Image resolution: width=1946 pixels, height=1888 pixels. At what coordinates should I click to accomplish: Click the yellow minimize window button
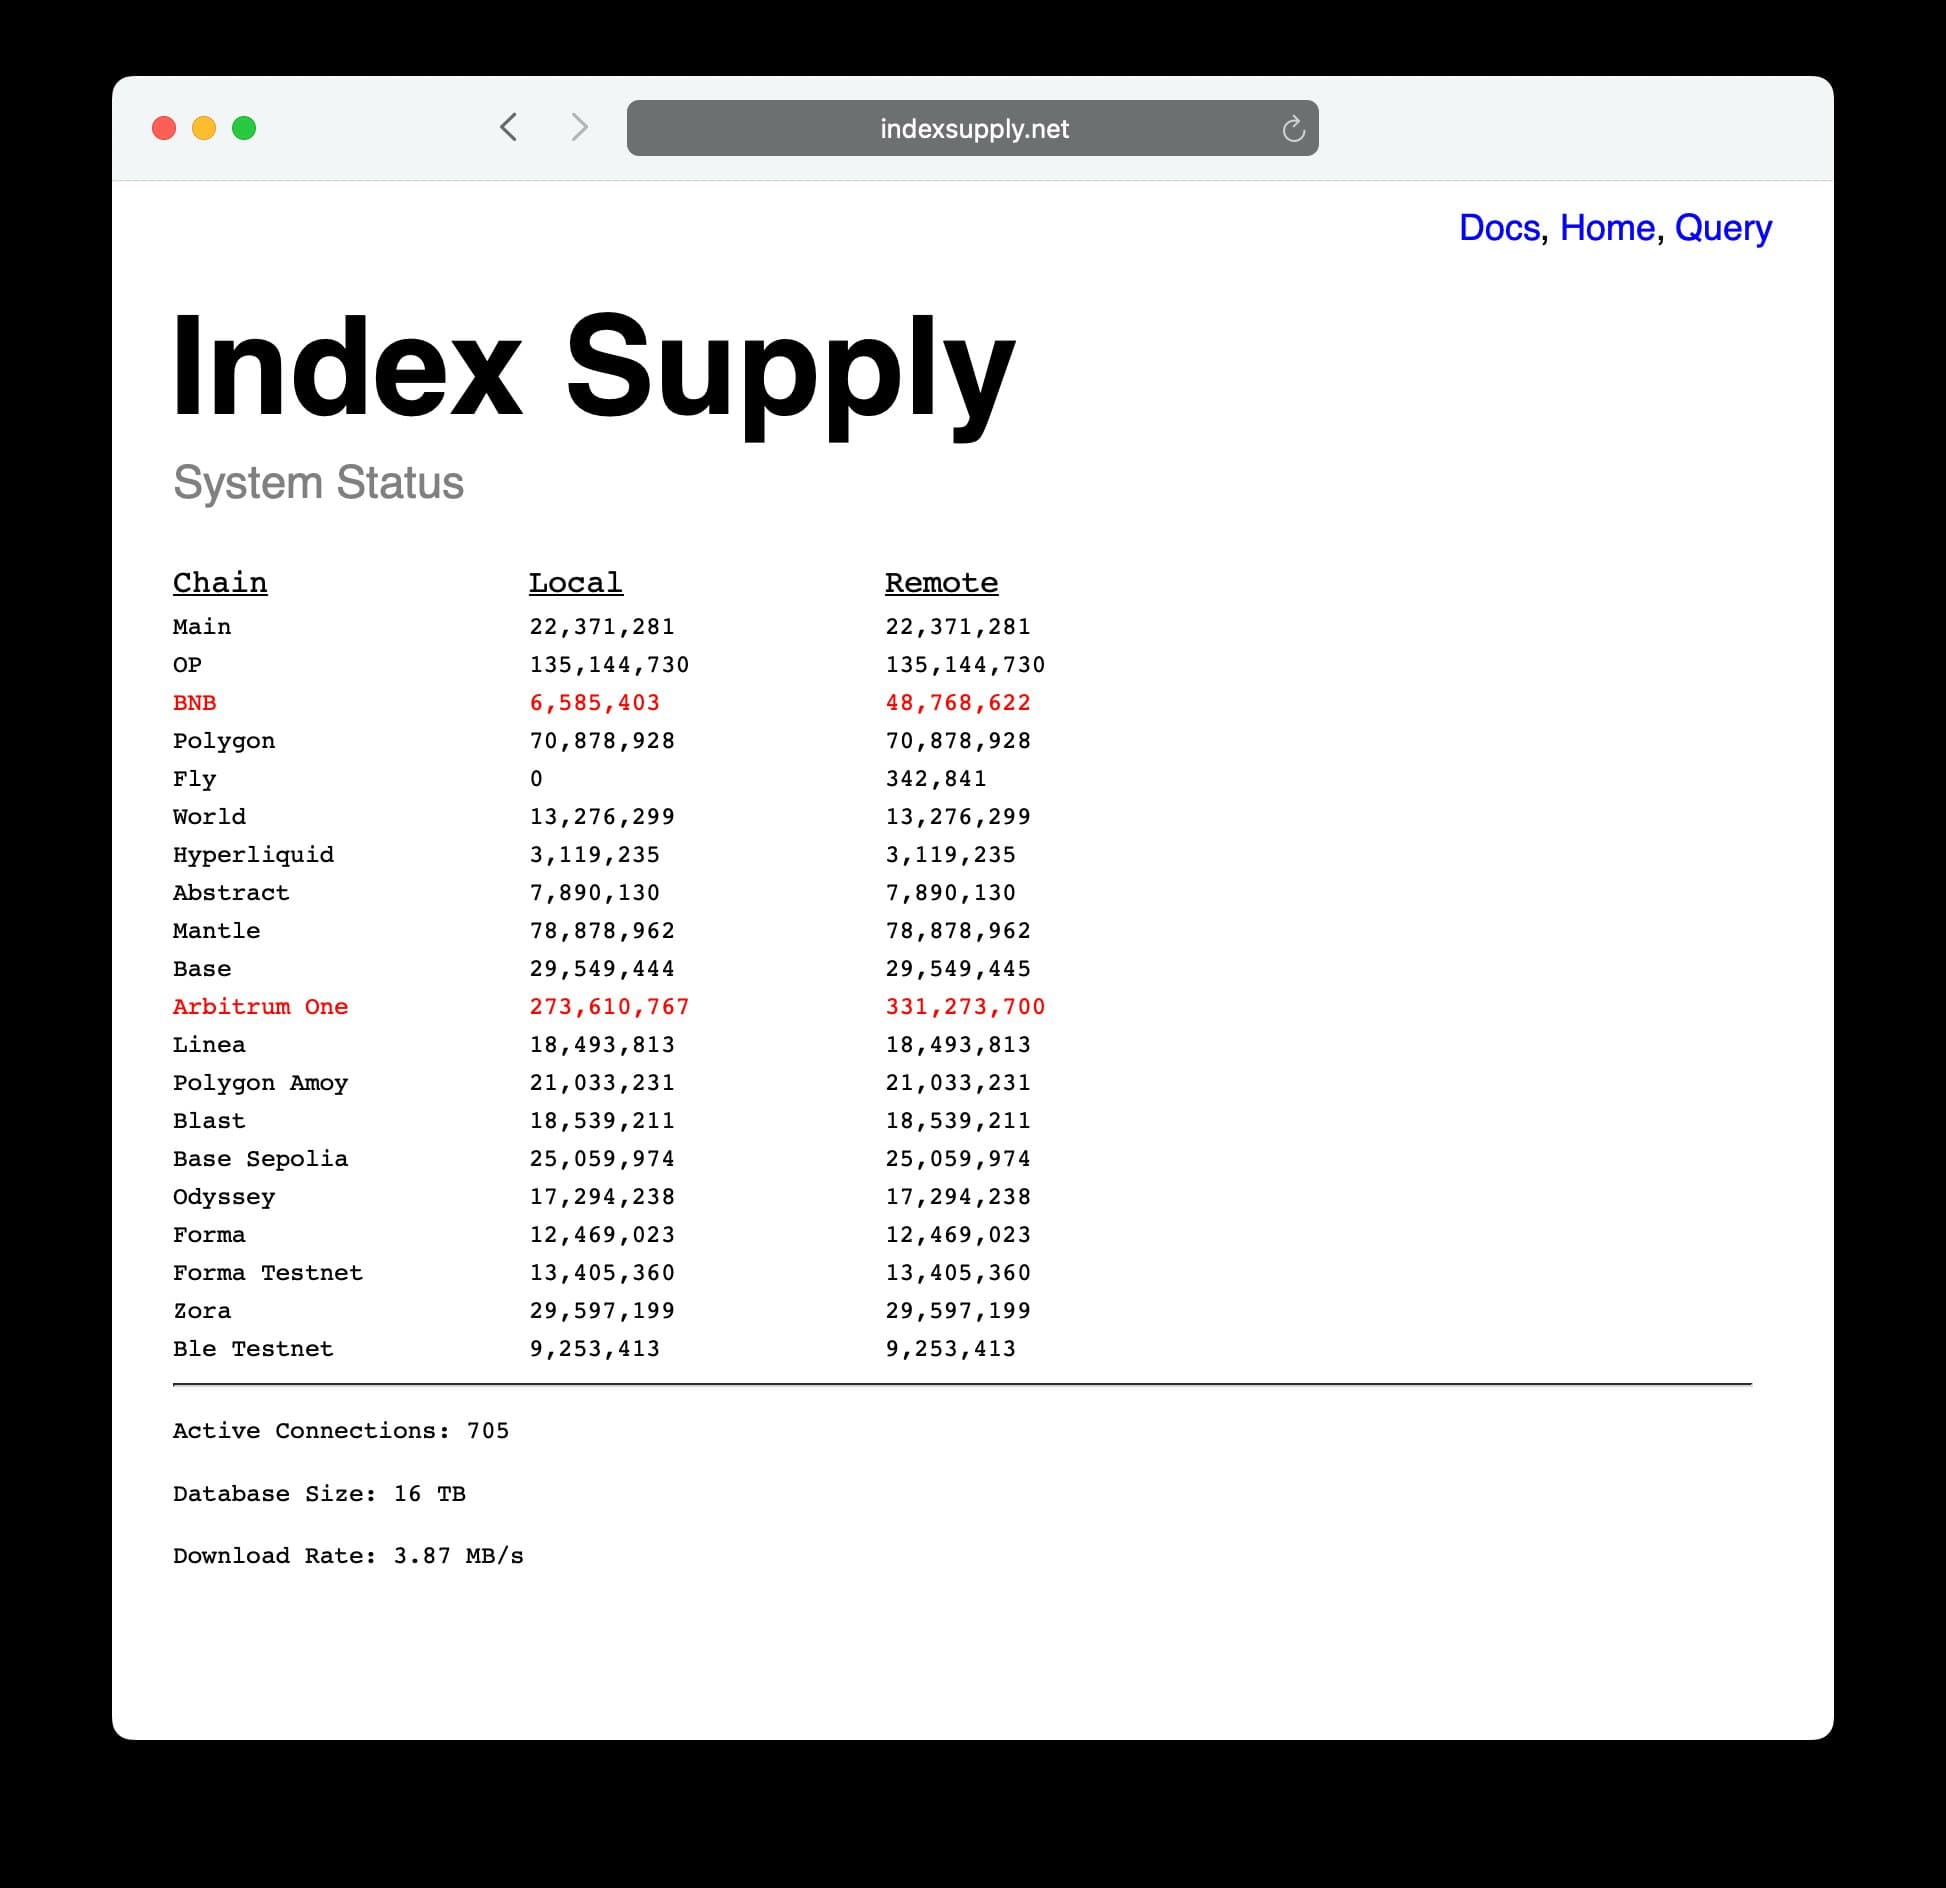click(204, 129)
